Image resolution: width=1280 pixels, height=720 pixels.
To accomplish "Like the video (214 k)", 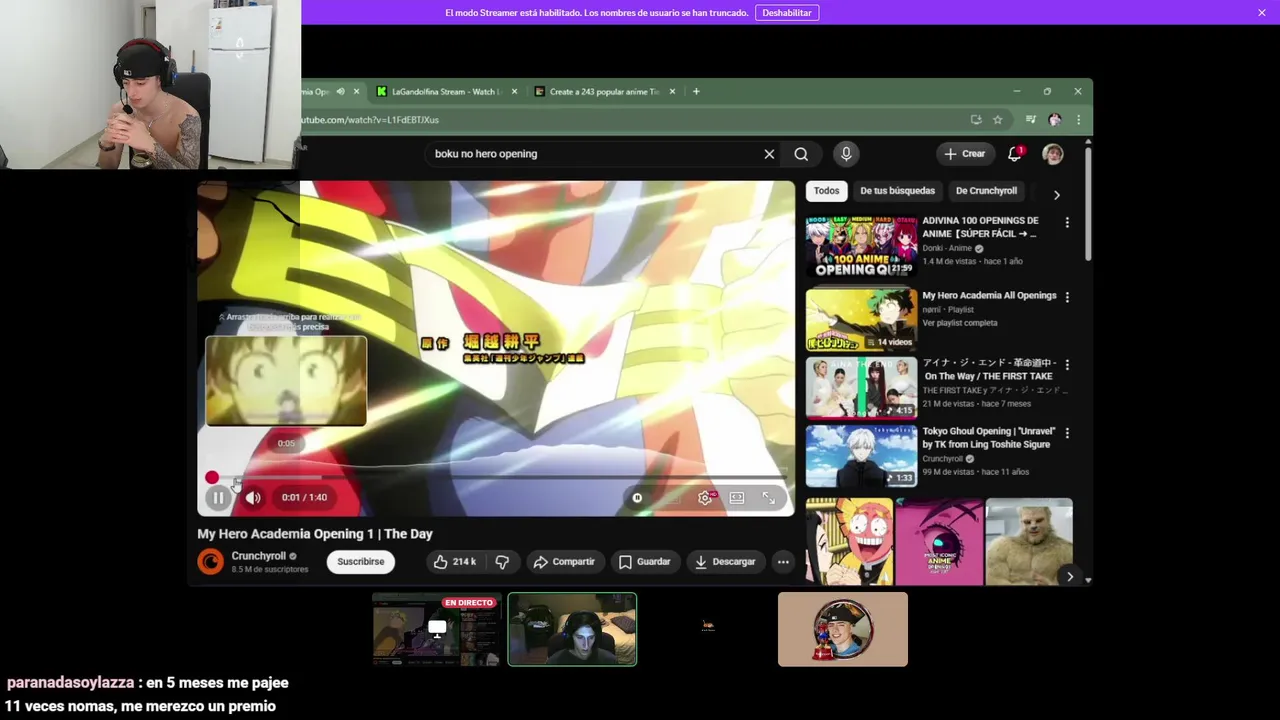I will (455, 562).
